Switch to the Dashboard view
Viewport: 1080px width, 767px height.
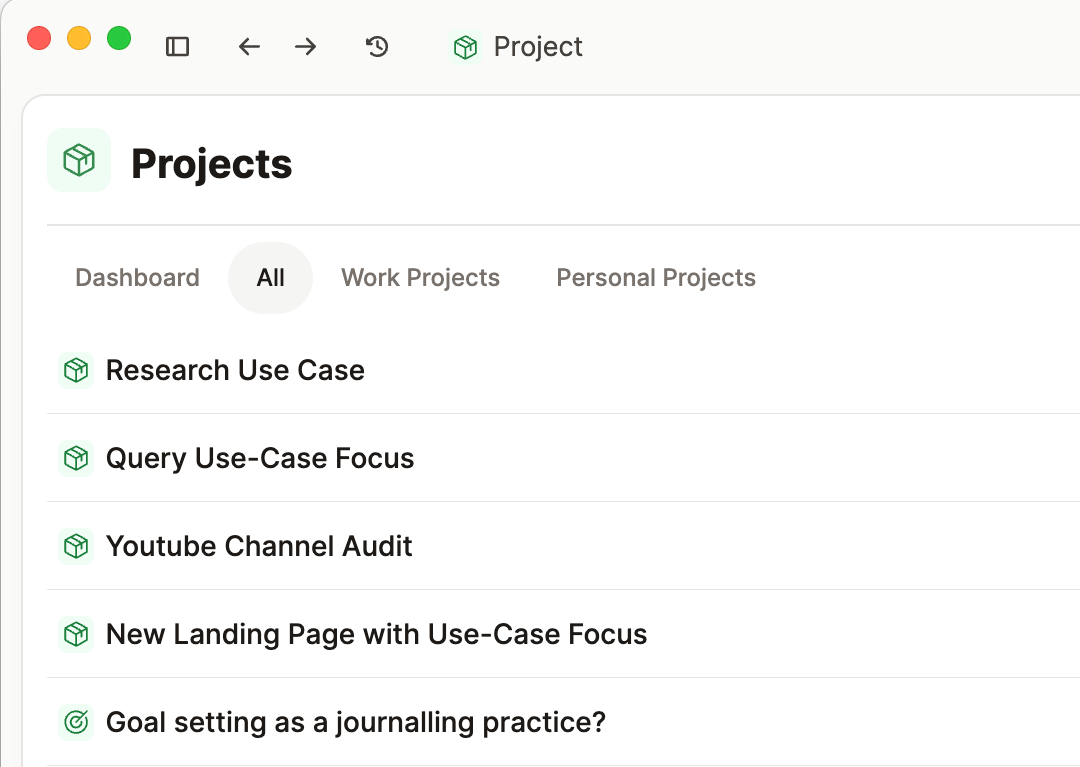pos(136,277)
